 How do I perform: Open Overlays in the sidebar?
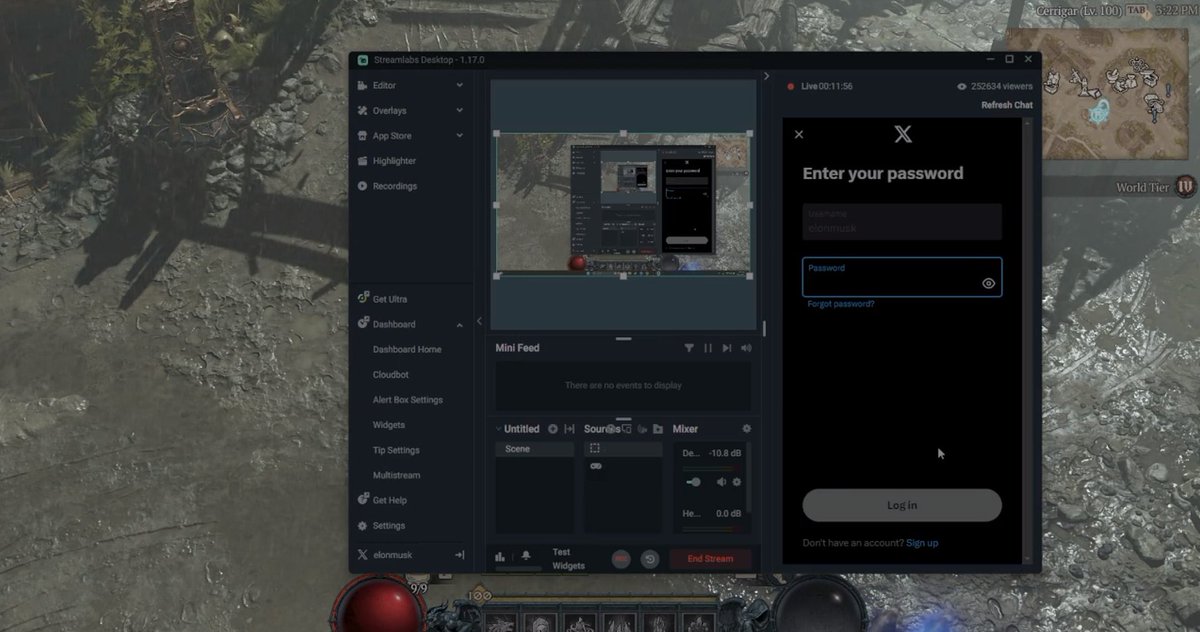pos(389,111)
